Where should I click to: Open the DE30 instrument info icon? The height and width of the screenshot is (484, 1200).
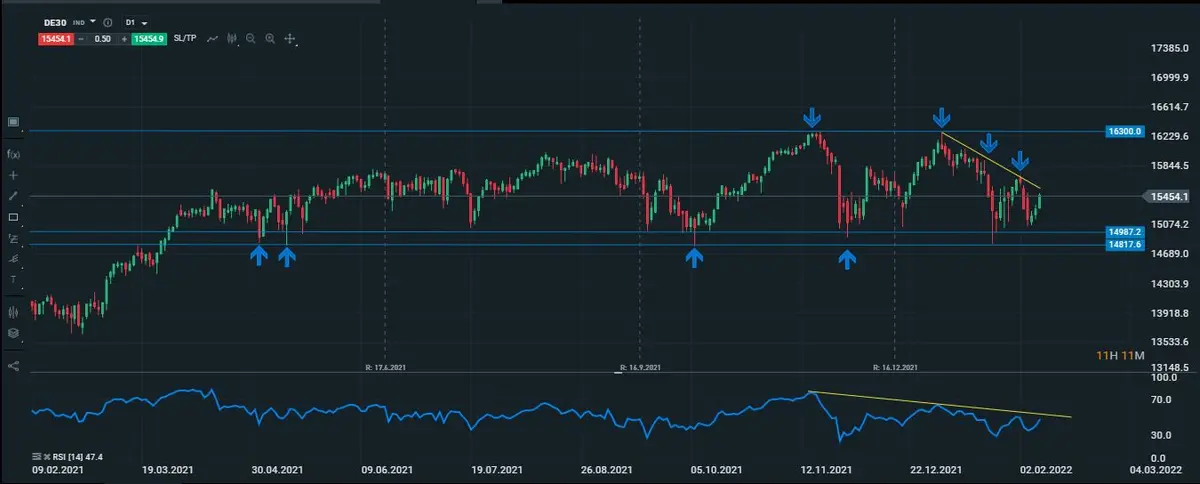pos(108,21)
